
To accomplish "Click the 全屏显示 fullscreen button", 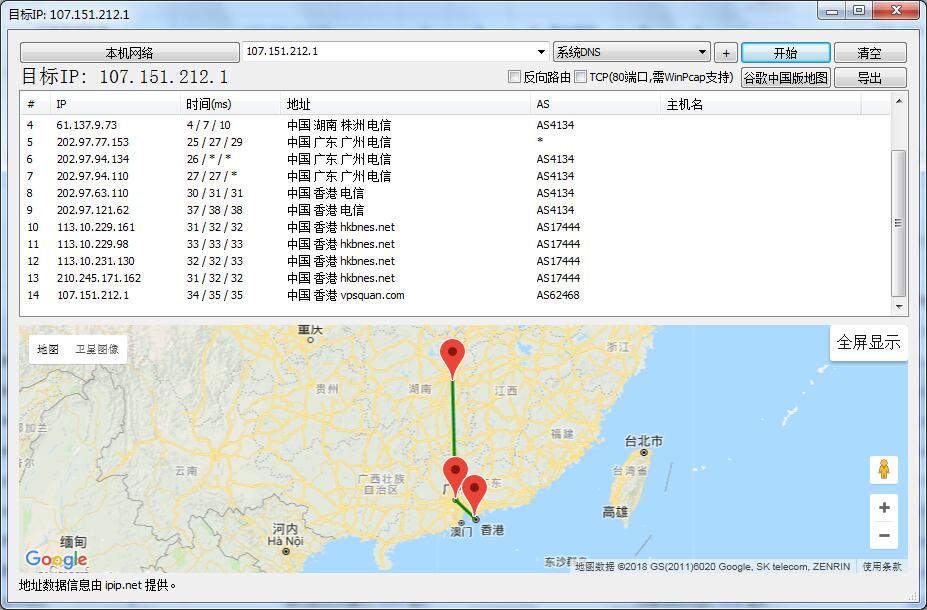I will (869, 341).
